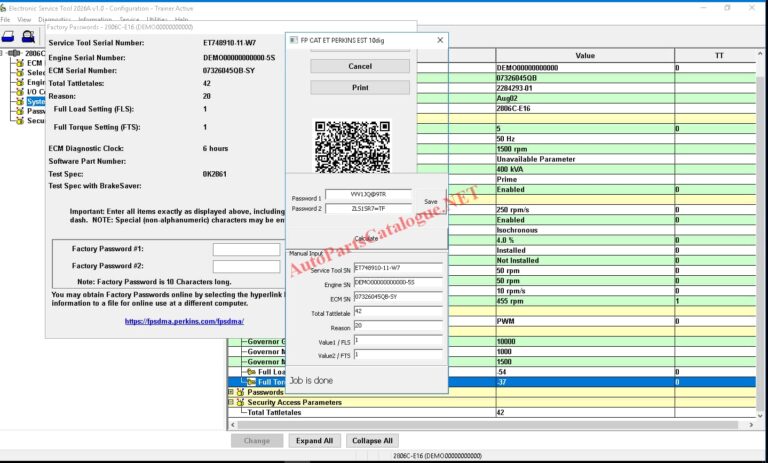Click the QR code image

tap(352, 146)
